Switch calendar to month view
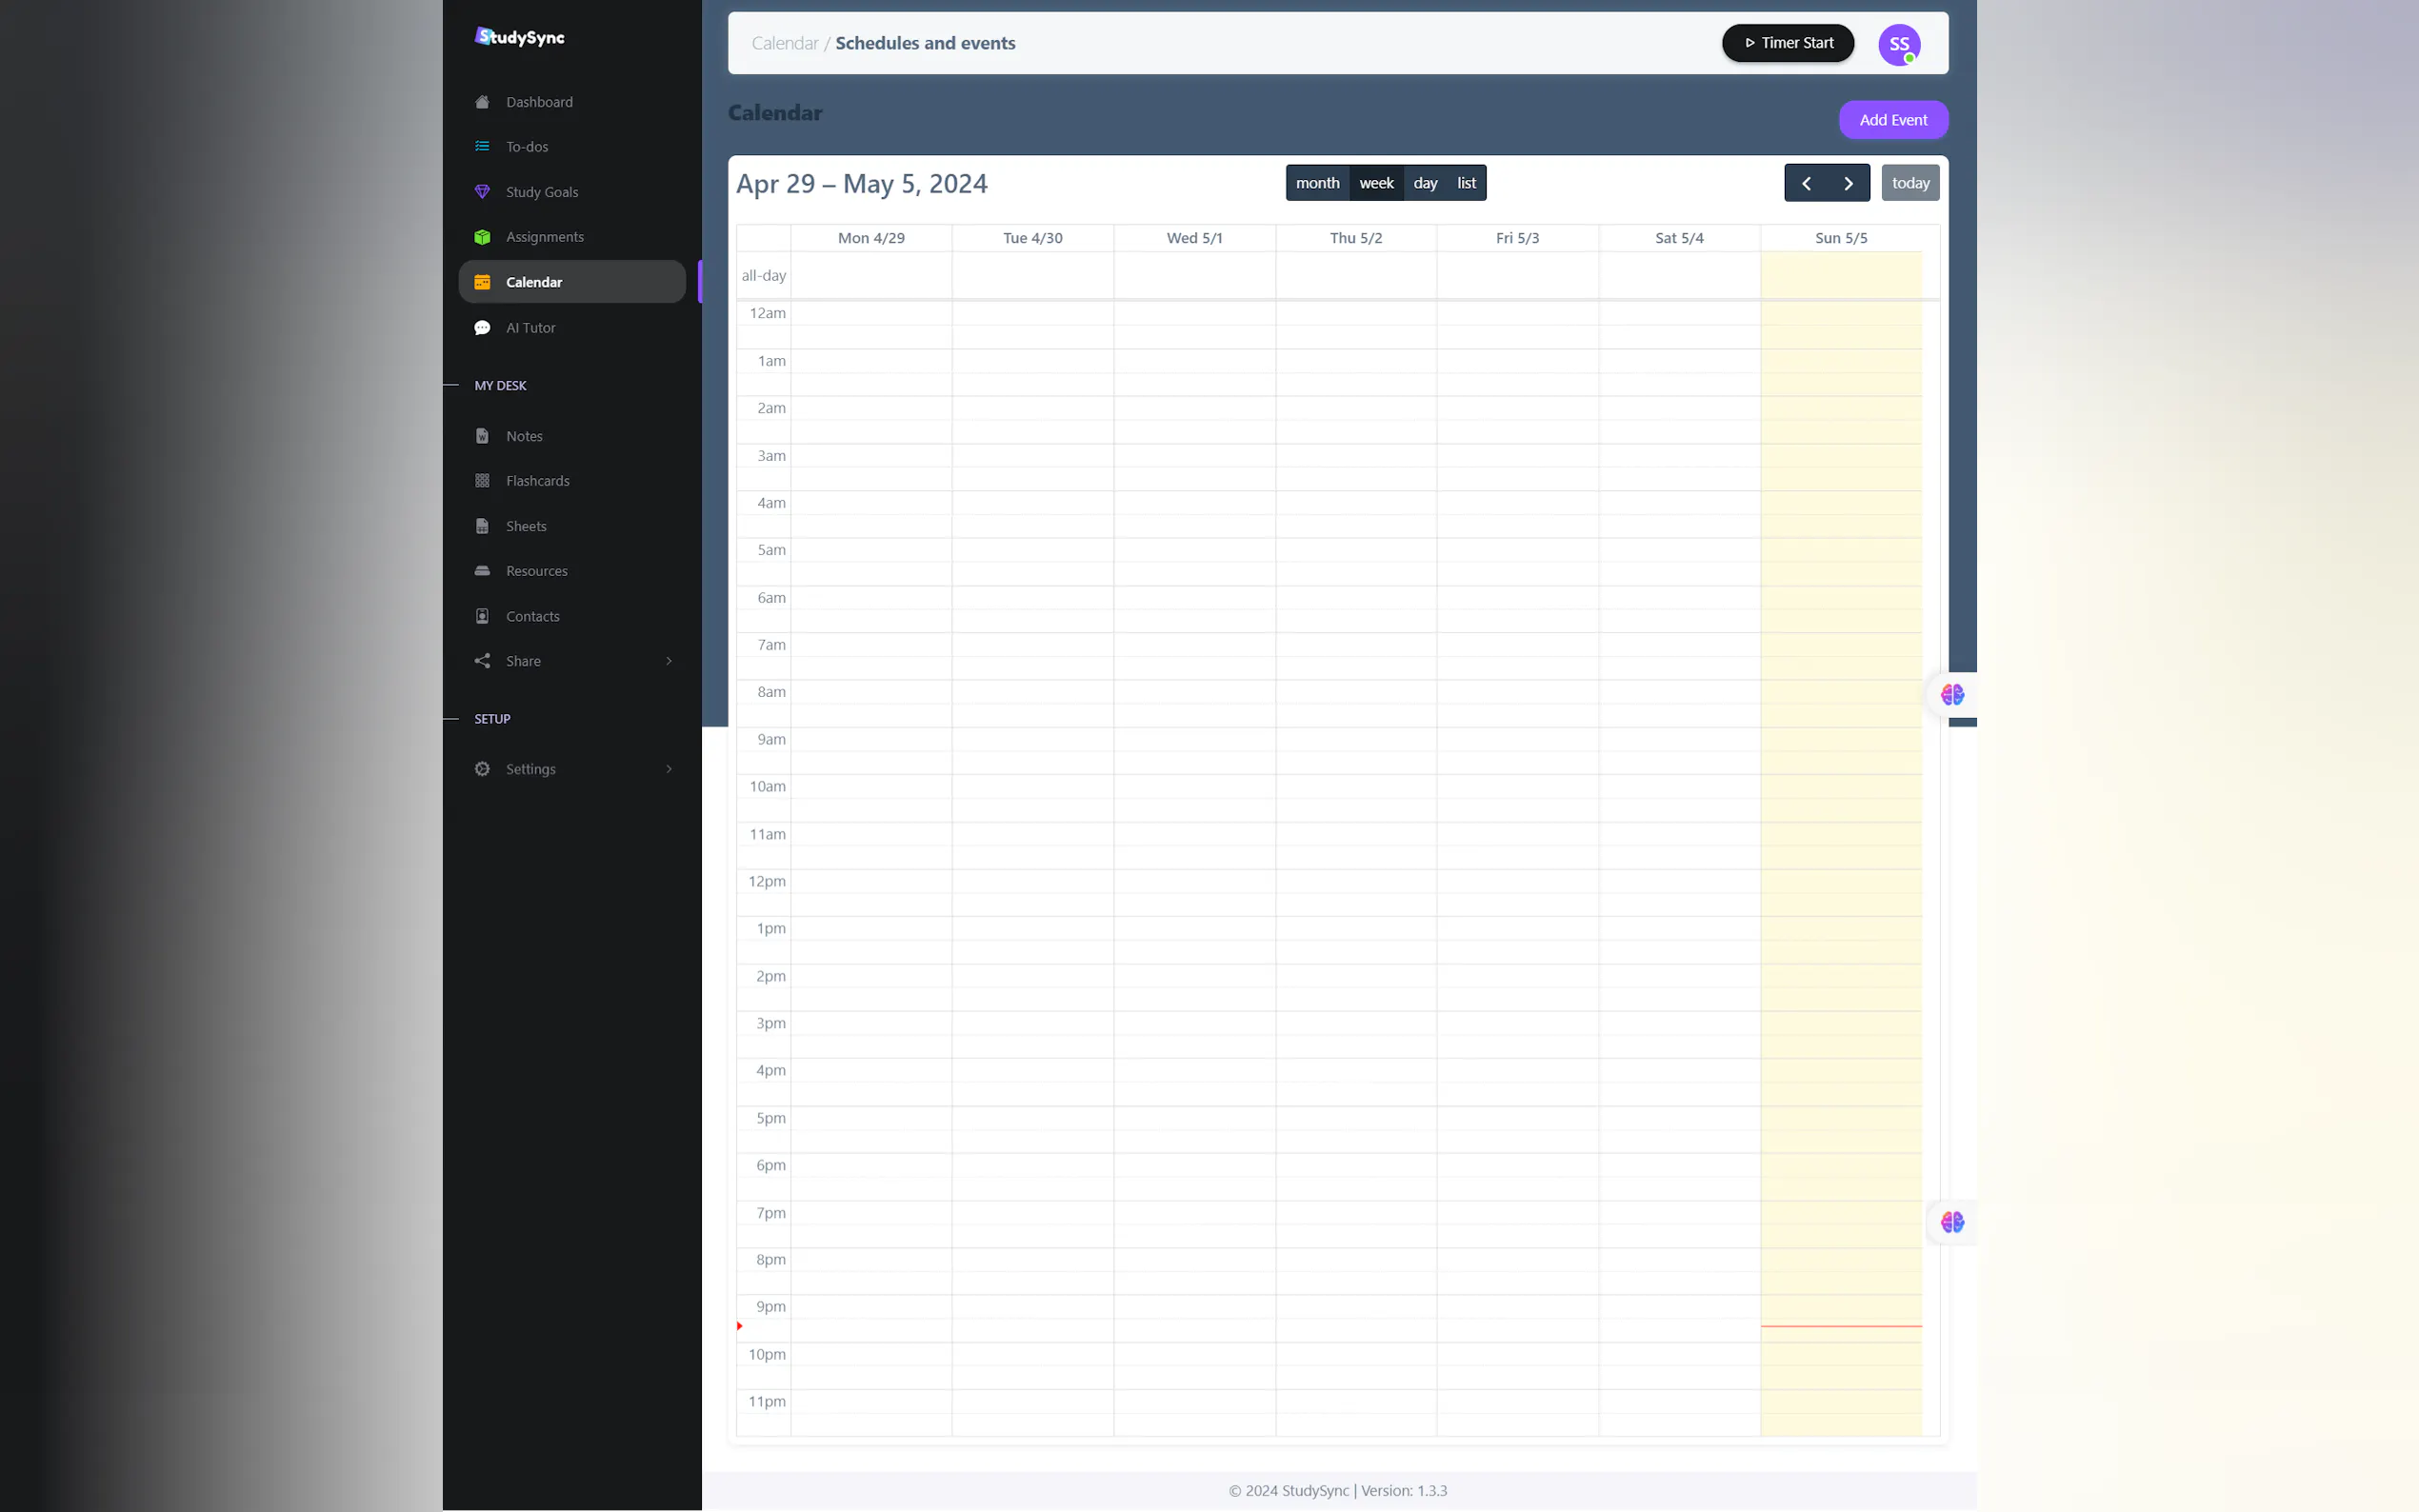The image size is (2419, 1512). coord(1316,183)
